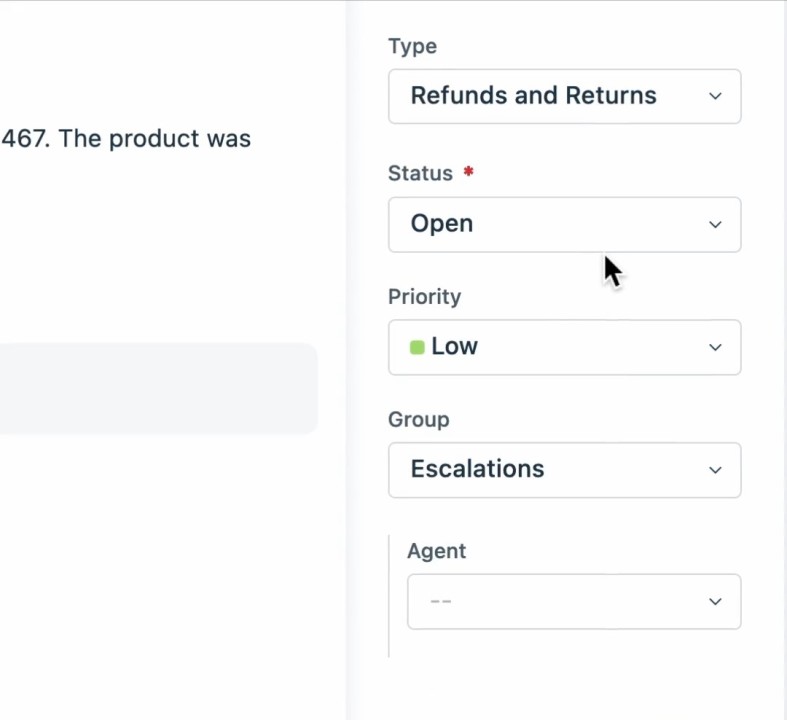The height and width of the screenshot is (720, 787).
Task: Click the chevron arrow in the Type field
Action: (x=715, y=96)
